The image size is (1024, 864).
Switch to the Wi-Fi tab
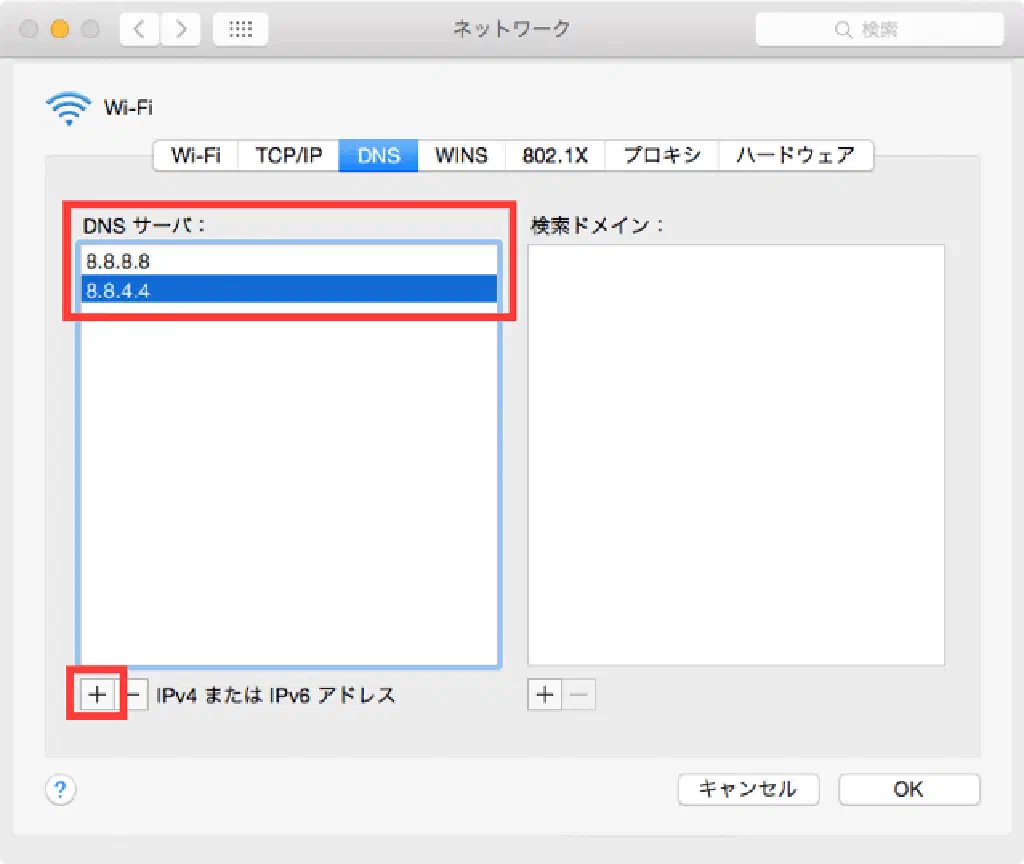(196, 156)
